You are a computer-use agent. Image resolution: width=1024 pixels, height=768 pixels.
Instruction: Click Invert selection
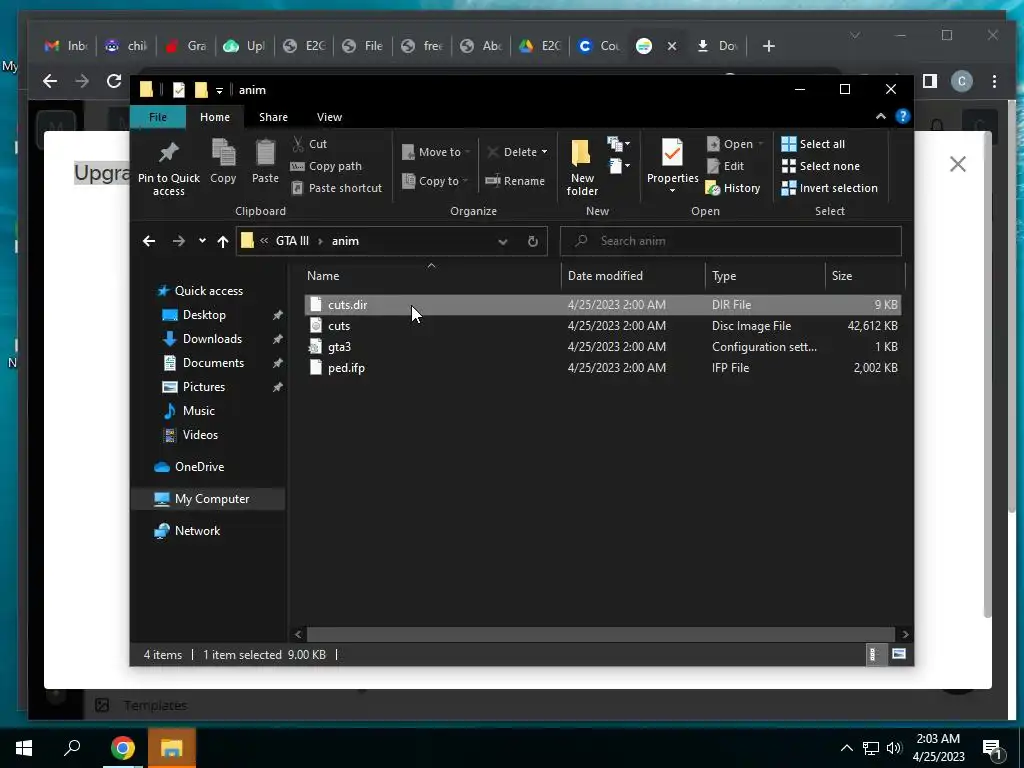coord(829,188)
